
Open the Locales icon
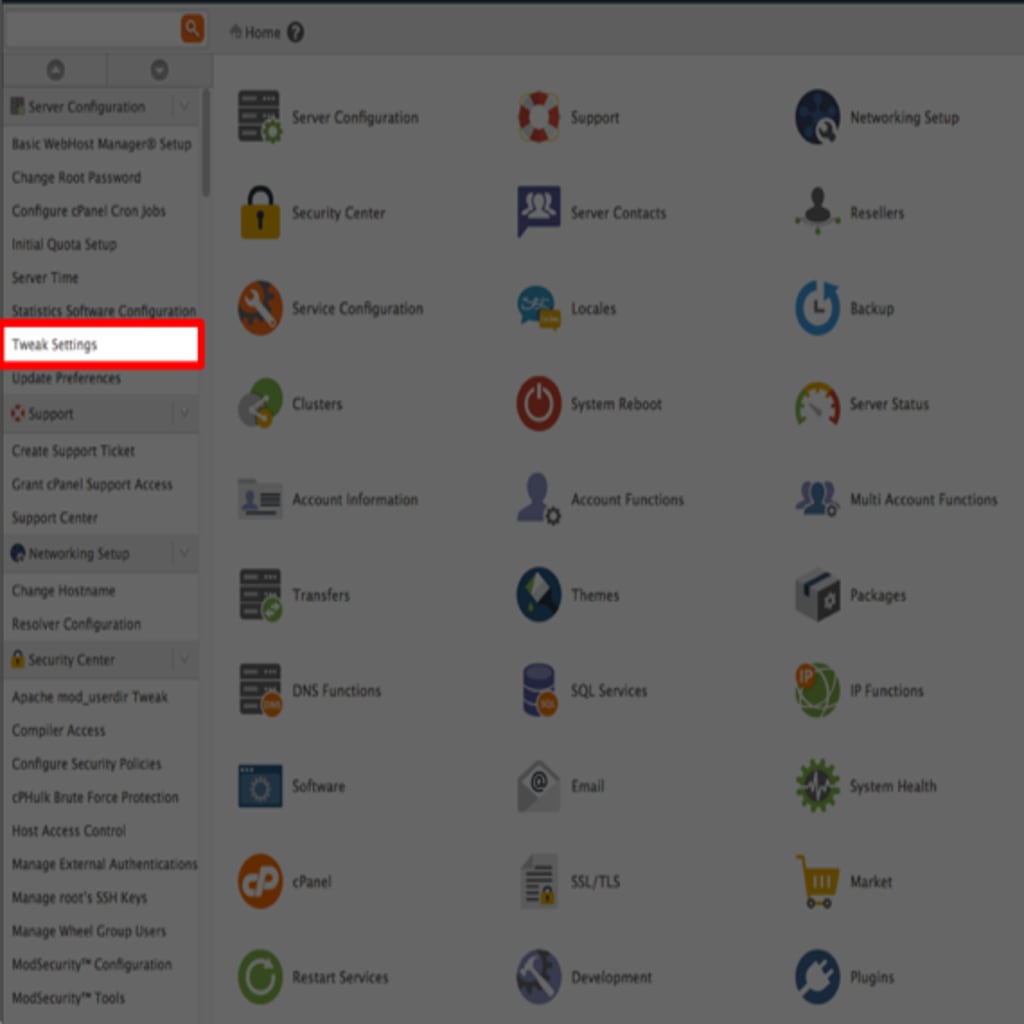click(x=538, y=308)
